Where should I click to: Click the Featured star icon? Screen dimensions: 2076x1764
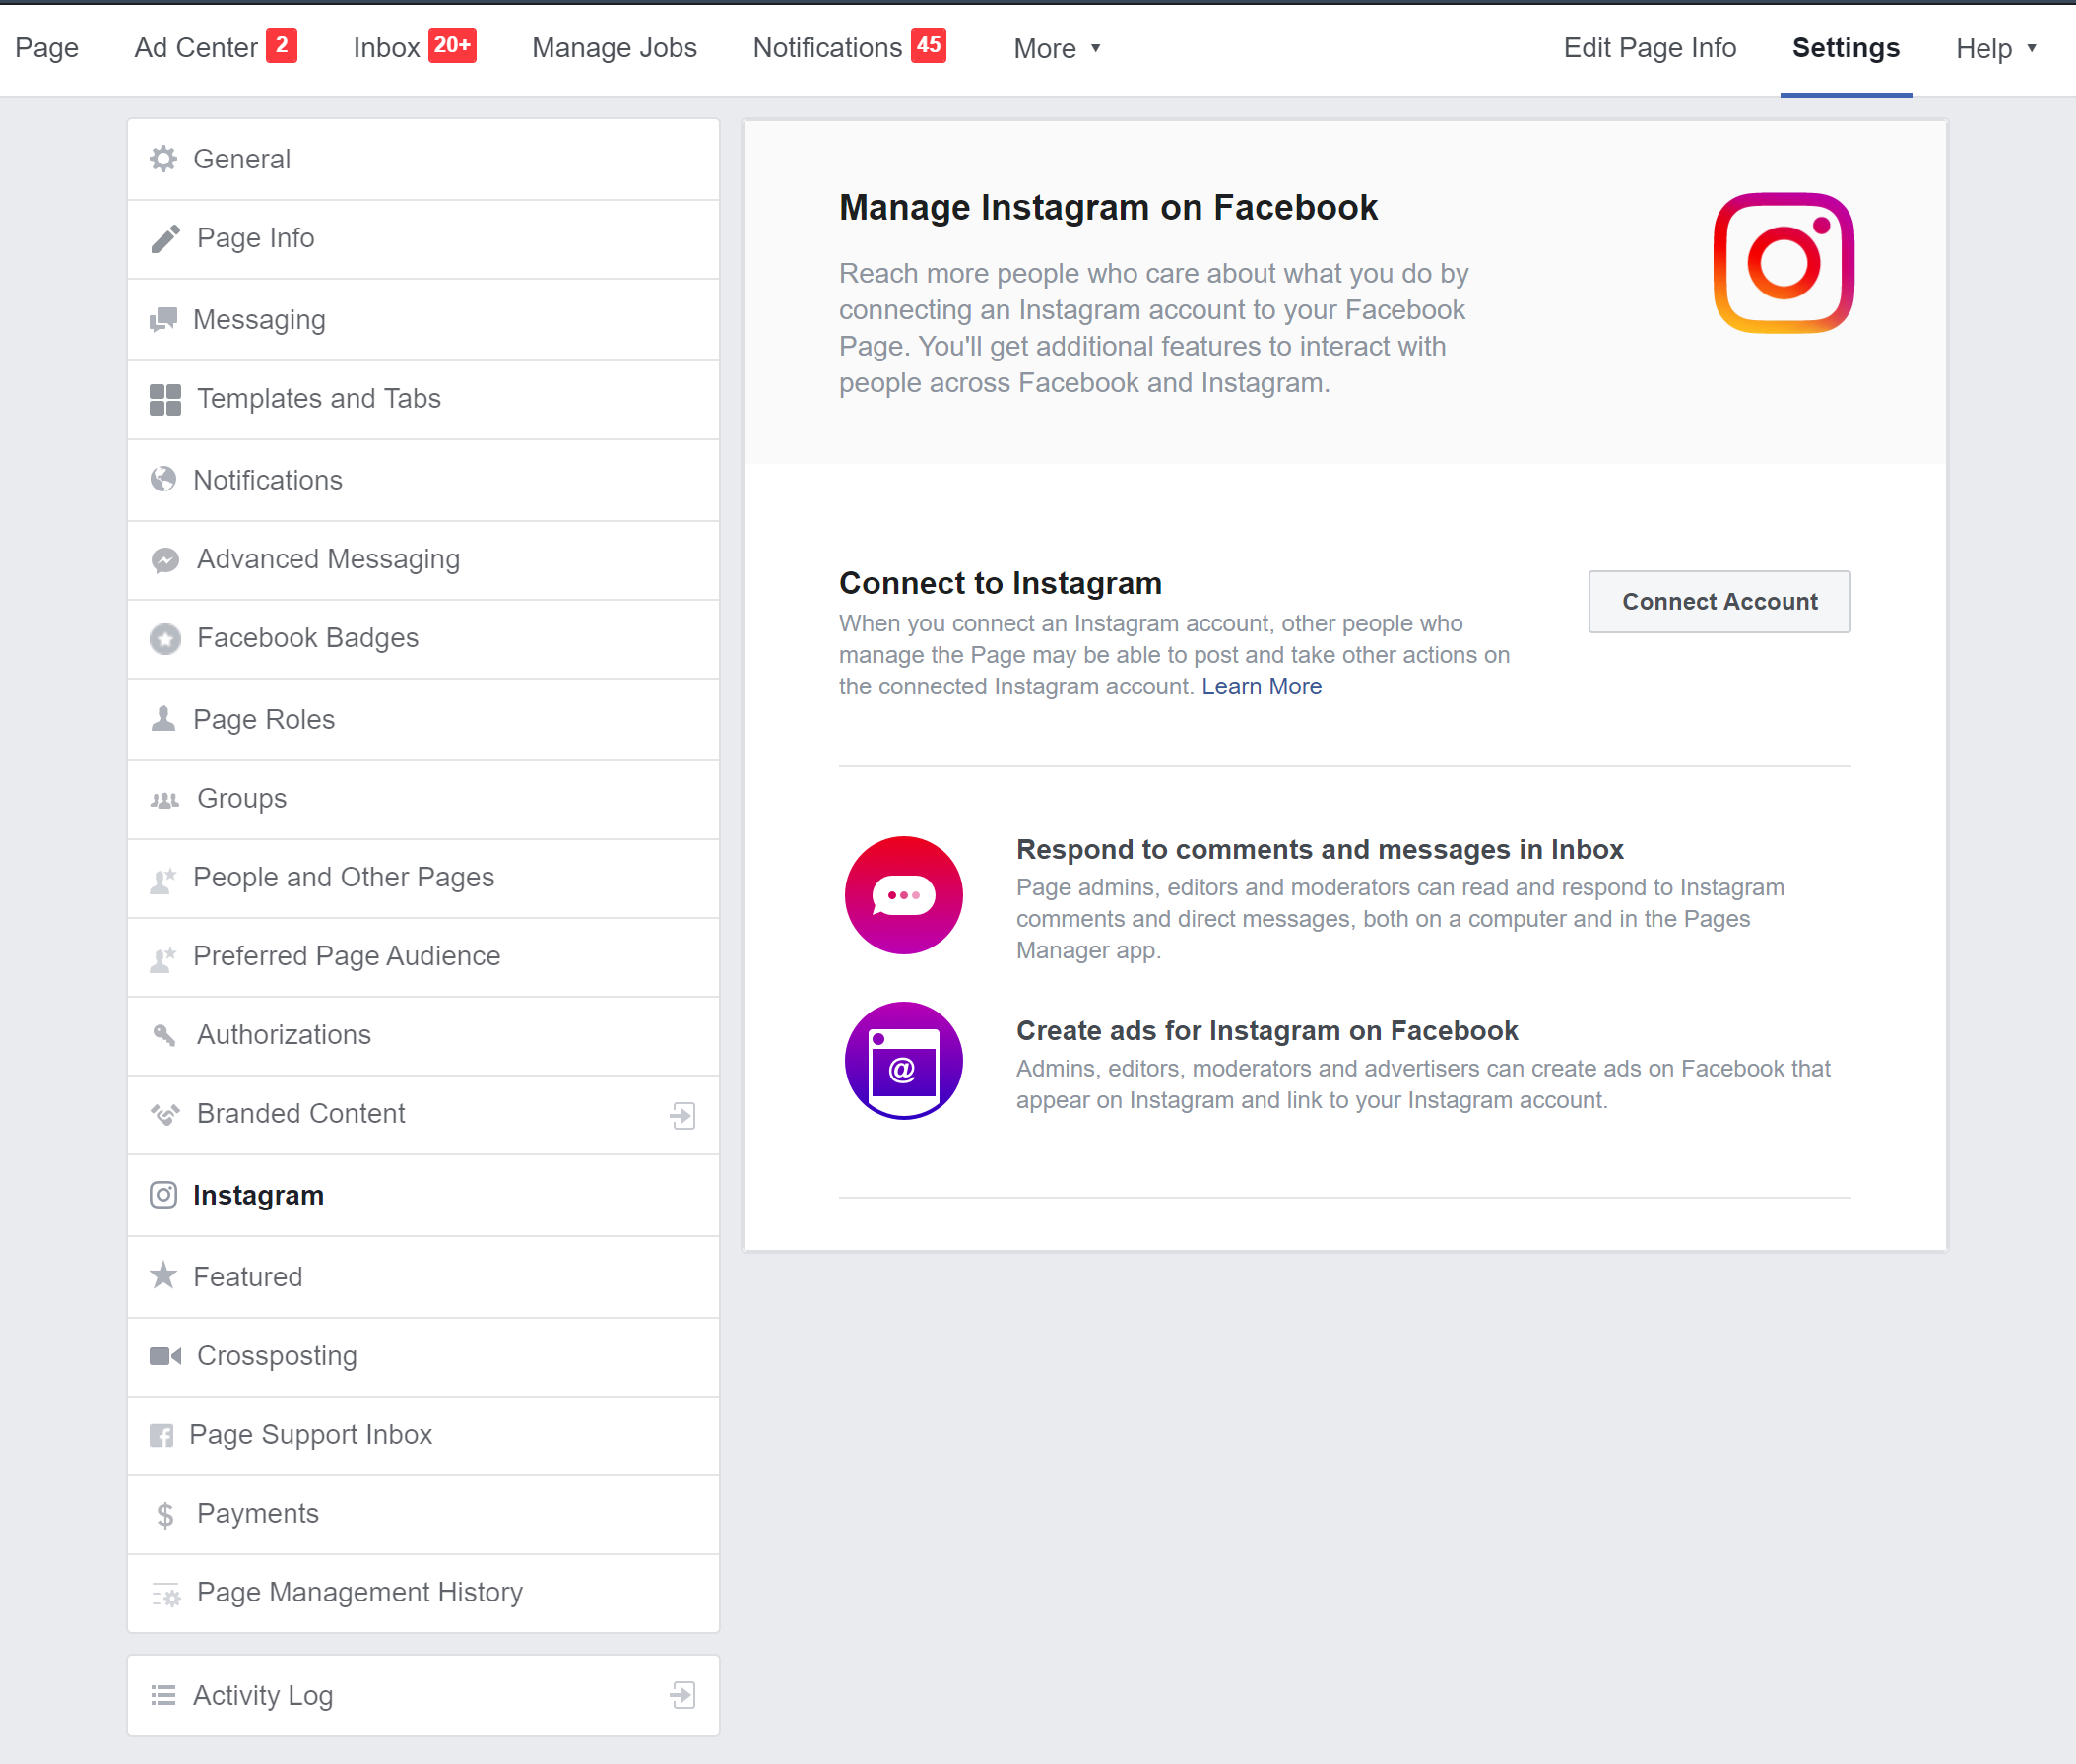163,1276
